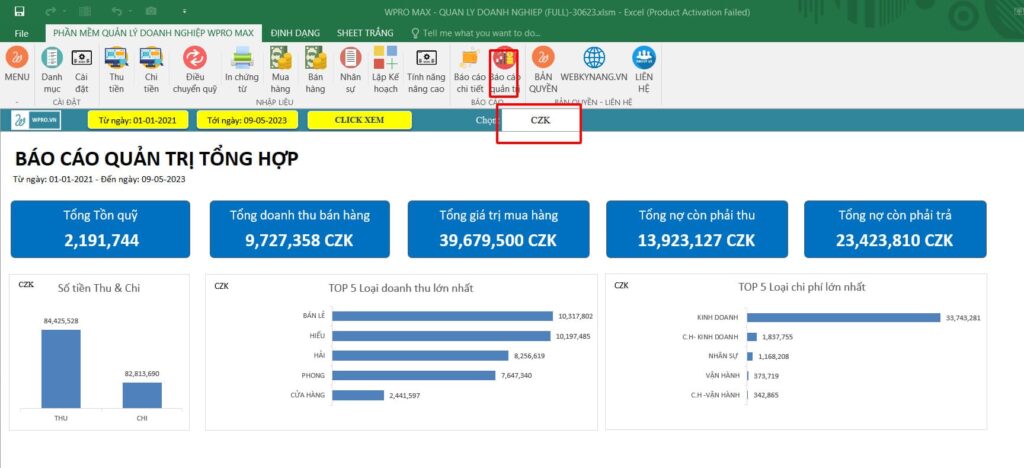Select the Chi tiền icon

[x=151, y=60]
